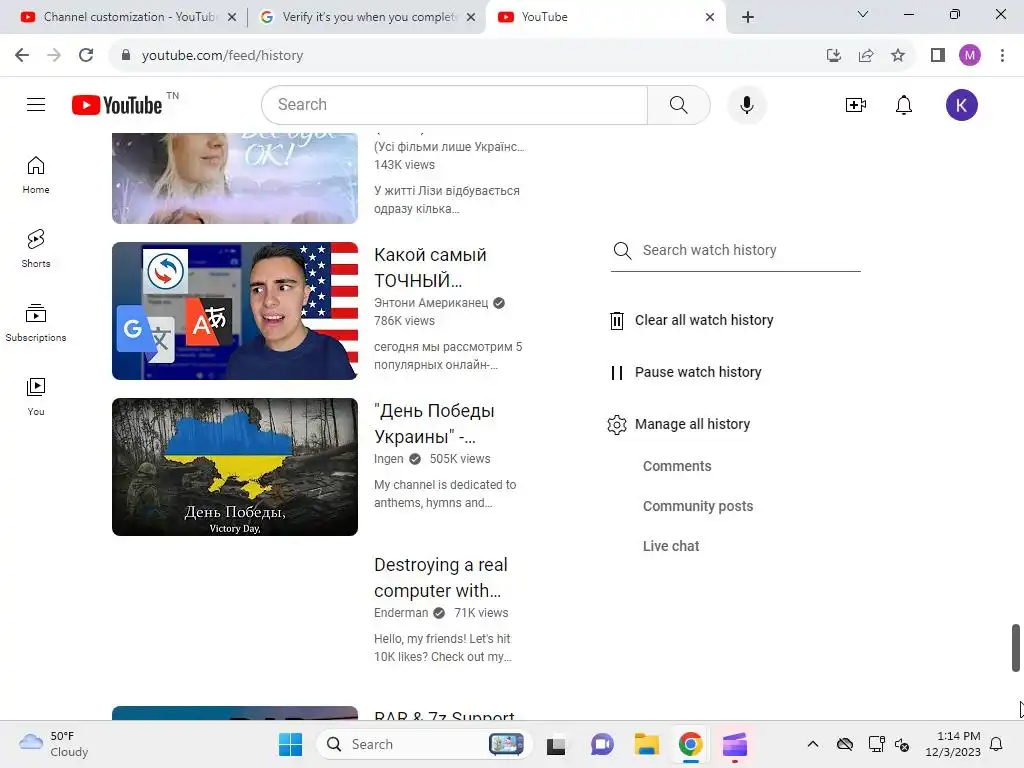The image size is (1024, 768).
Task: Open the Какой самый ТОЧНЫЙ video thumbnail
Action: (x=235, y=311)
